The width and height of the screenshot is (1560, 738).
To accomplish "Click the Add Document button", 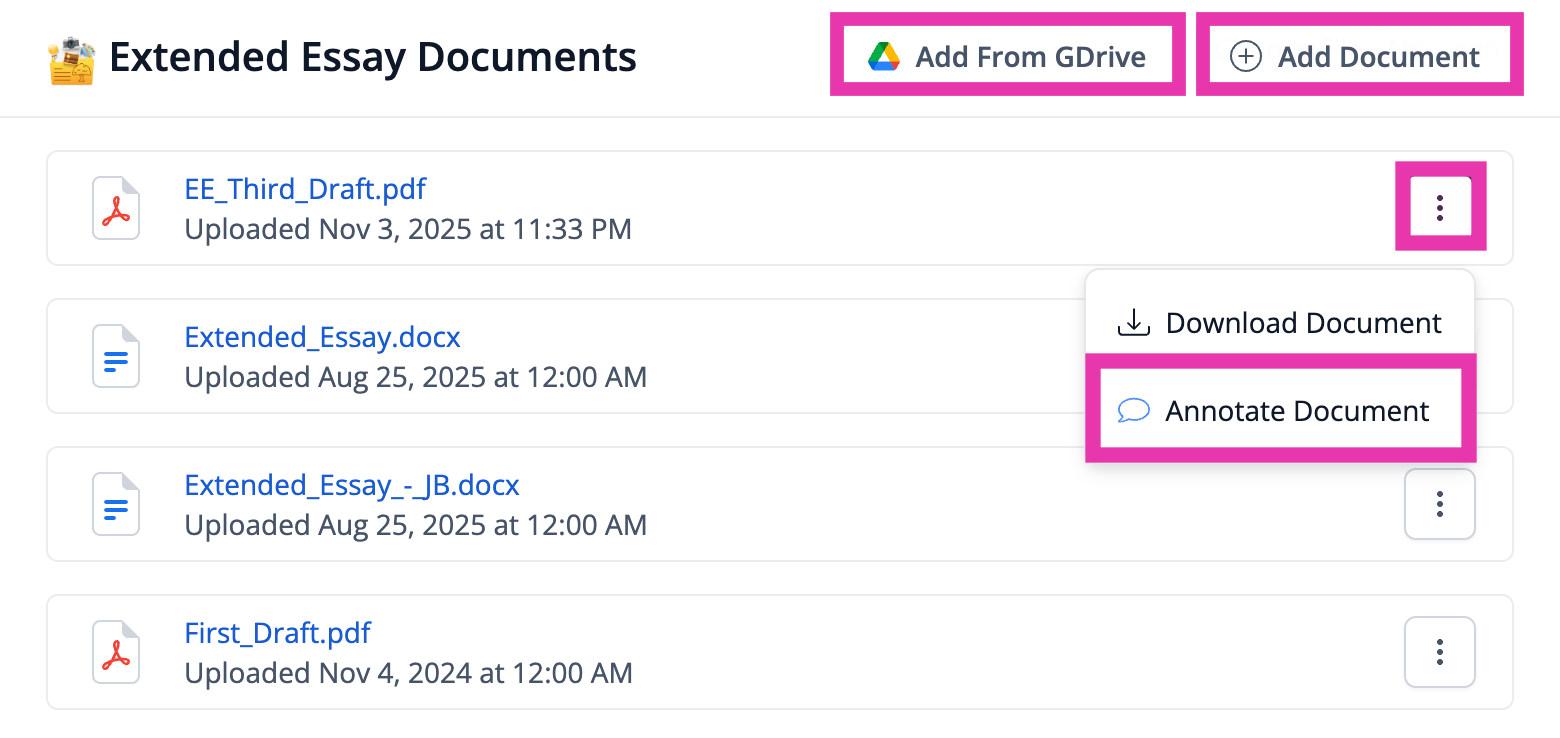I will (x=1360, y=56).
